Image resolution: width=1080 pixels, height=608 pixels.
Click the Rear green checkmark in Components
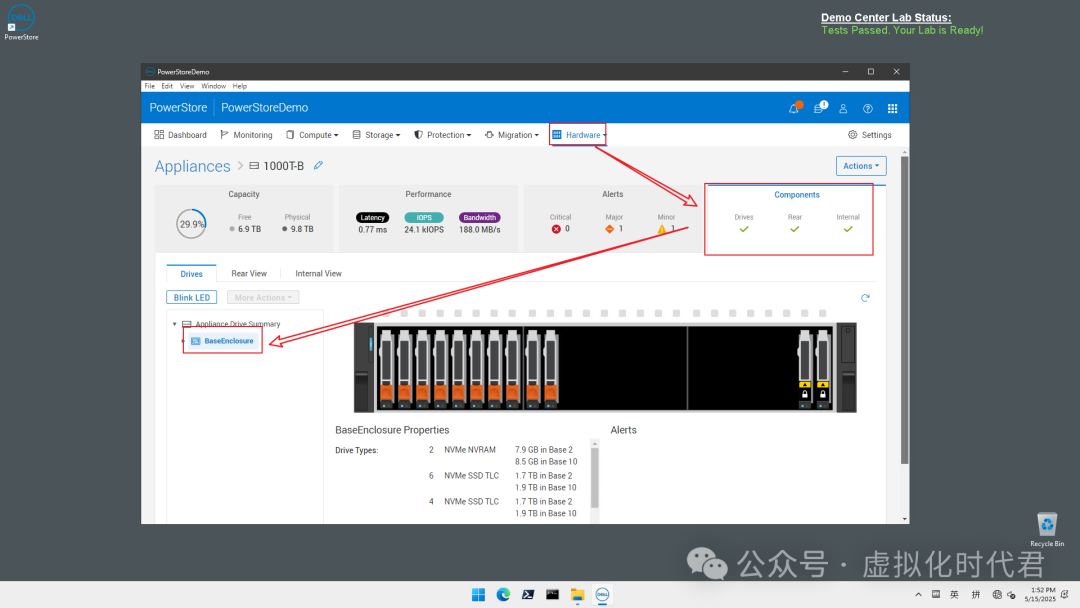[795, 229]
